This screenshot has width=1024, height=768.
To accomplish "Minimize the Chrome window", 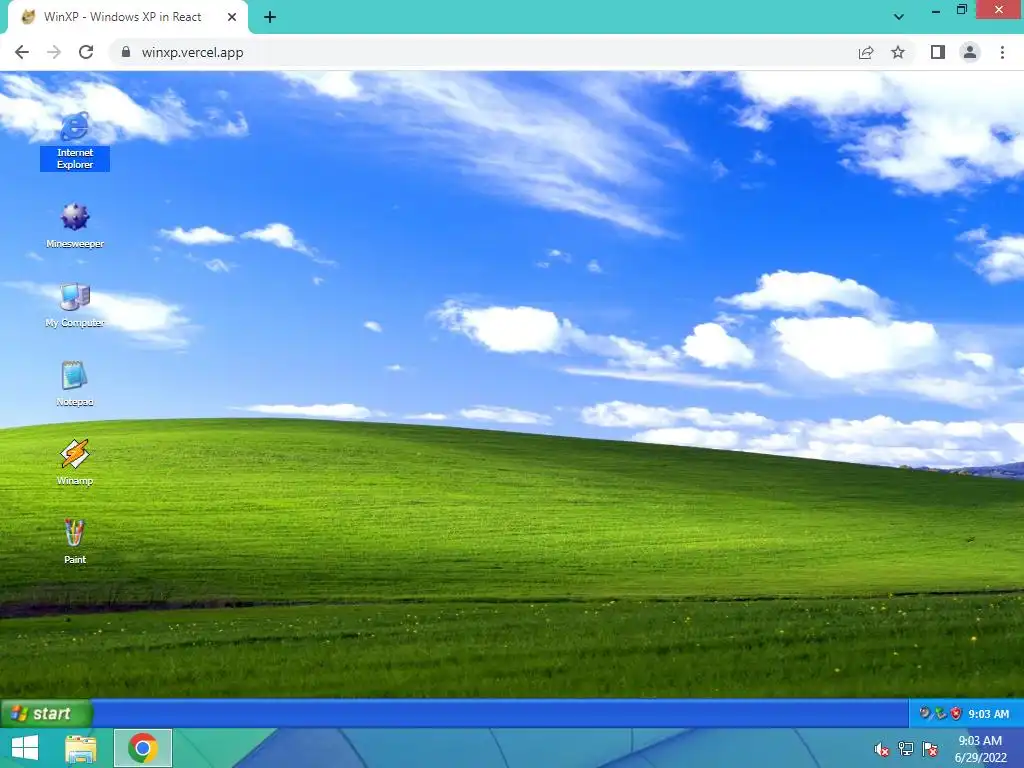I will (x=935, y=10).
